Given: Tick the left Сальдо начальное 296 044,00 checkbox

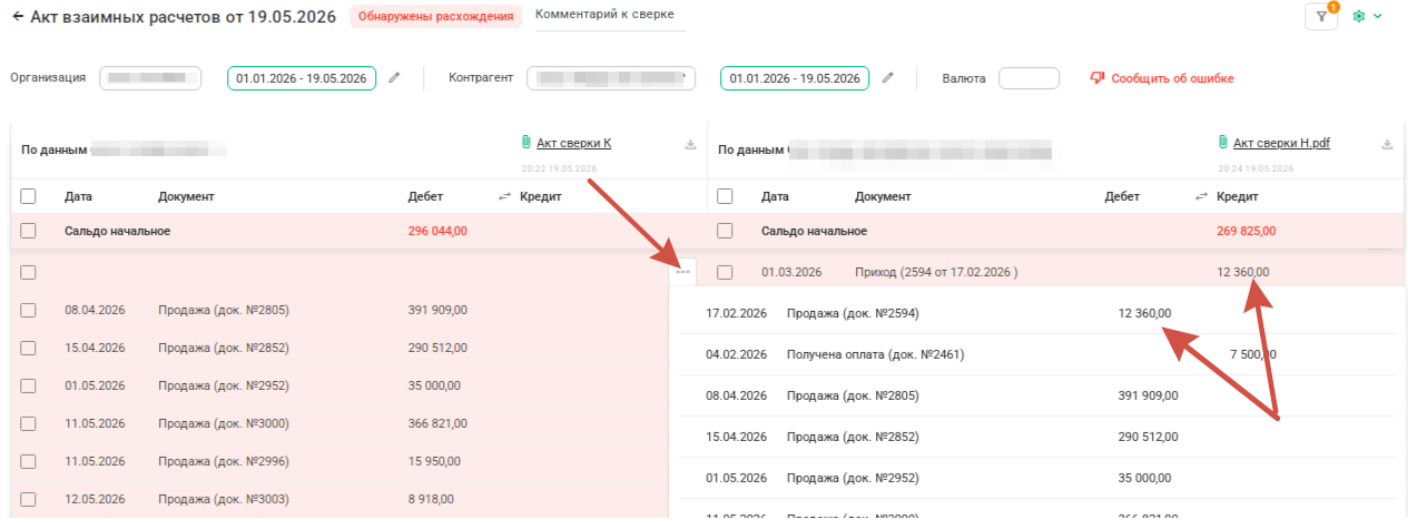Looking at the screenshot, I should click(x=28, y=231).
